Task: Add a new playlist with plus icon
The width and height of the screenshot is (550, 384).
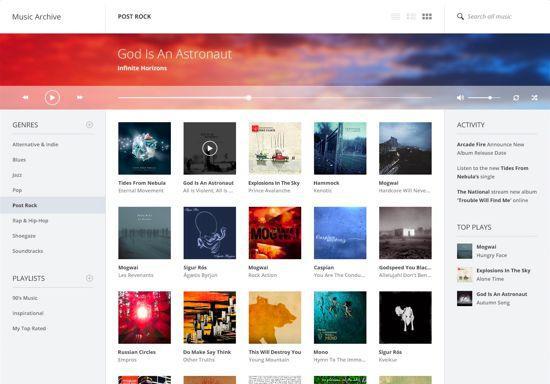Action: pyautogui.click(x=89, y=278)
